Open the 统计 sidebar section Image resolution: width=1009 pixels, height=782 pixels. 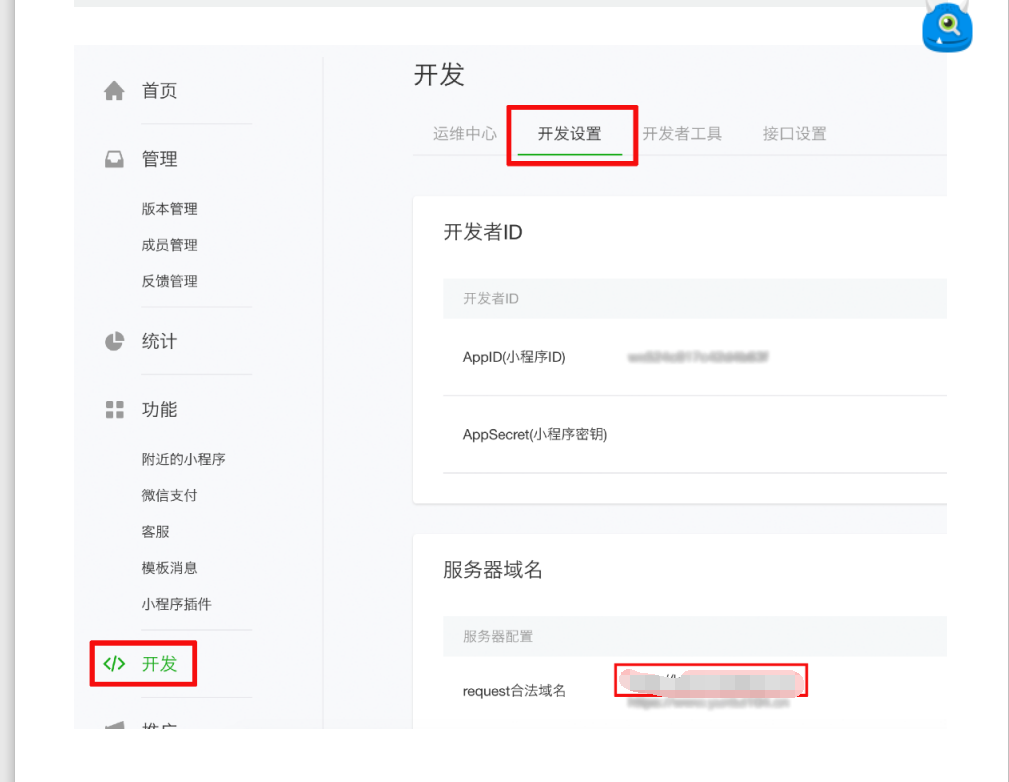(159, 341)
